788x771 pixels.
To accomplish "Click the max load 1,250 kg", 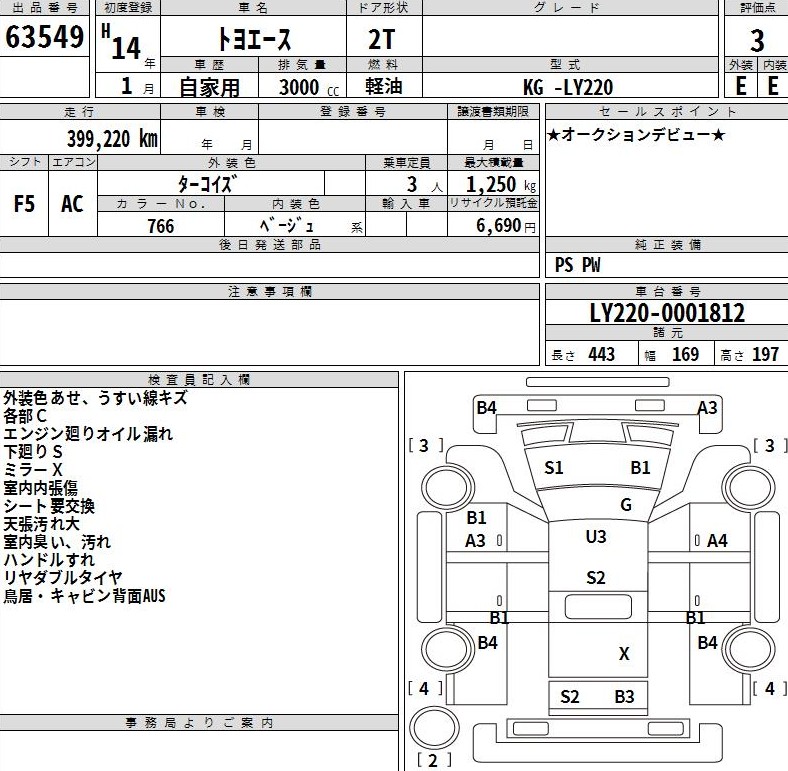I will [501, 184].
